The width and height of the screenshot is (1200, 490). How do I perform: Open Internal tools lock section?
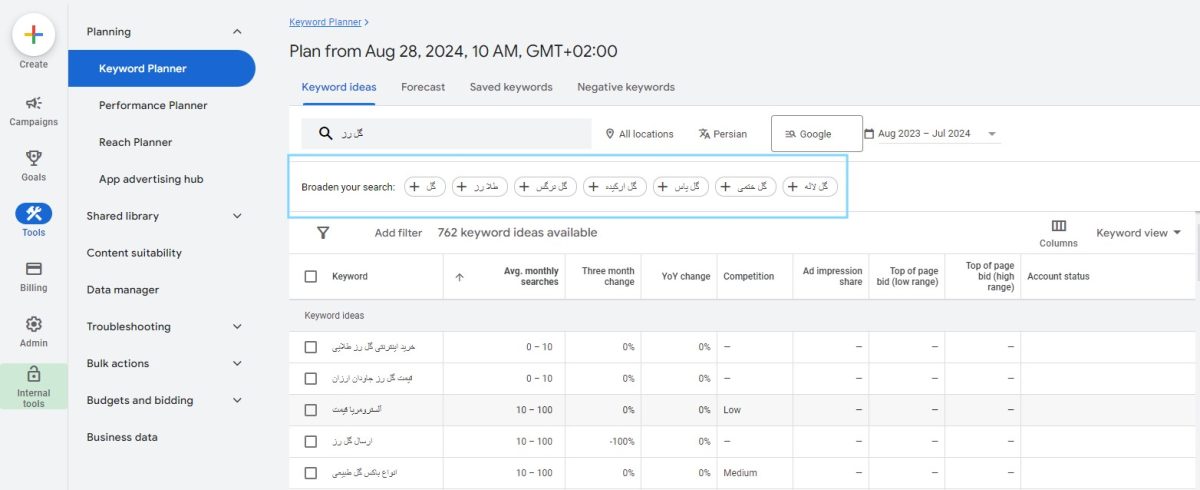click(x=33, y=386)
